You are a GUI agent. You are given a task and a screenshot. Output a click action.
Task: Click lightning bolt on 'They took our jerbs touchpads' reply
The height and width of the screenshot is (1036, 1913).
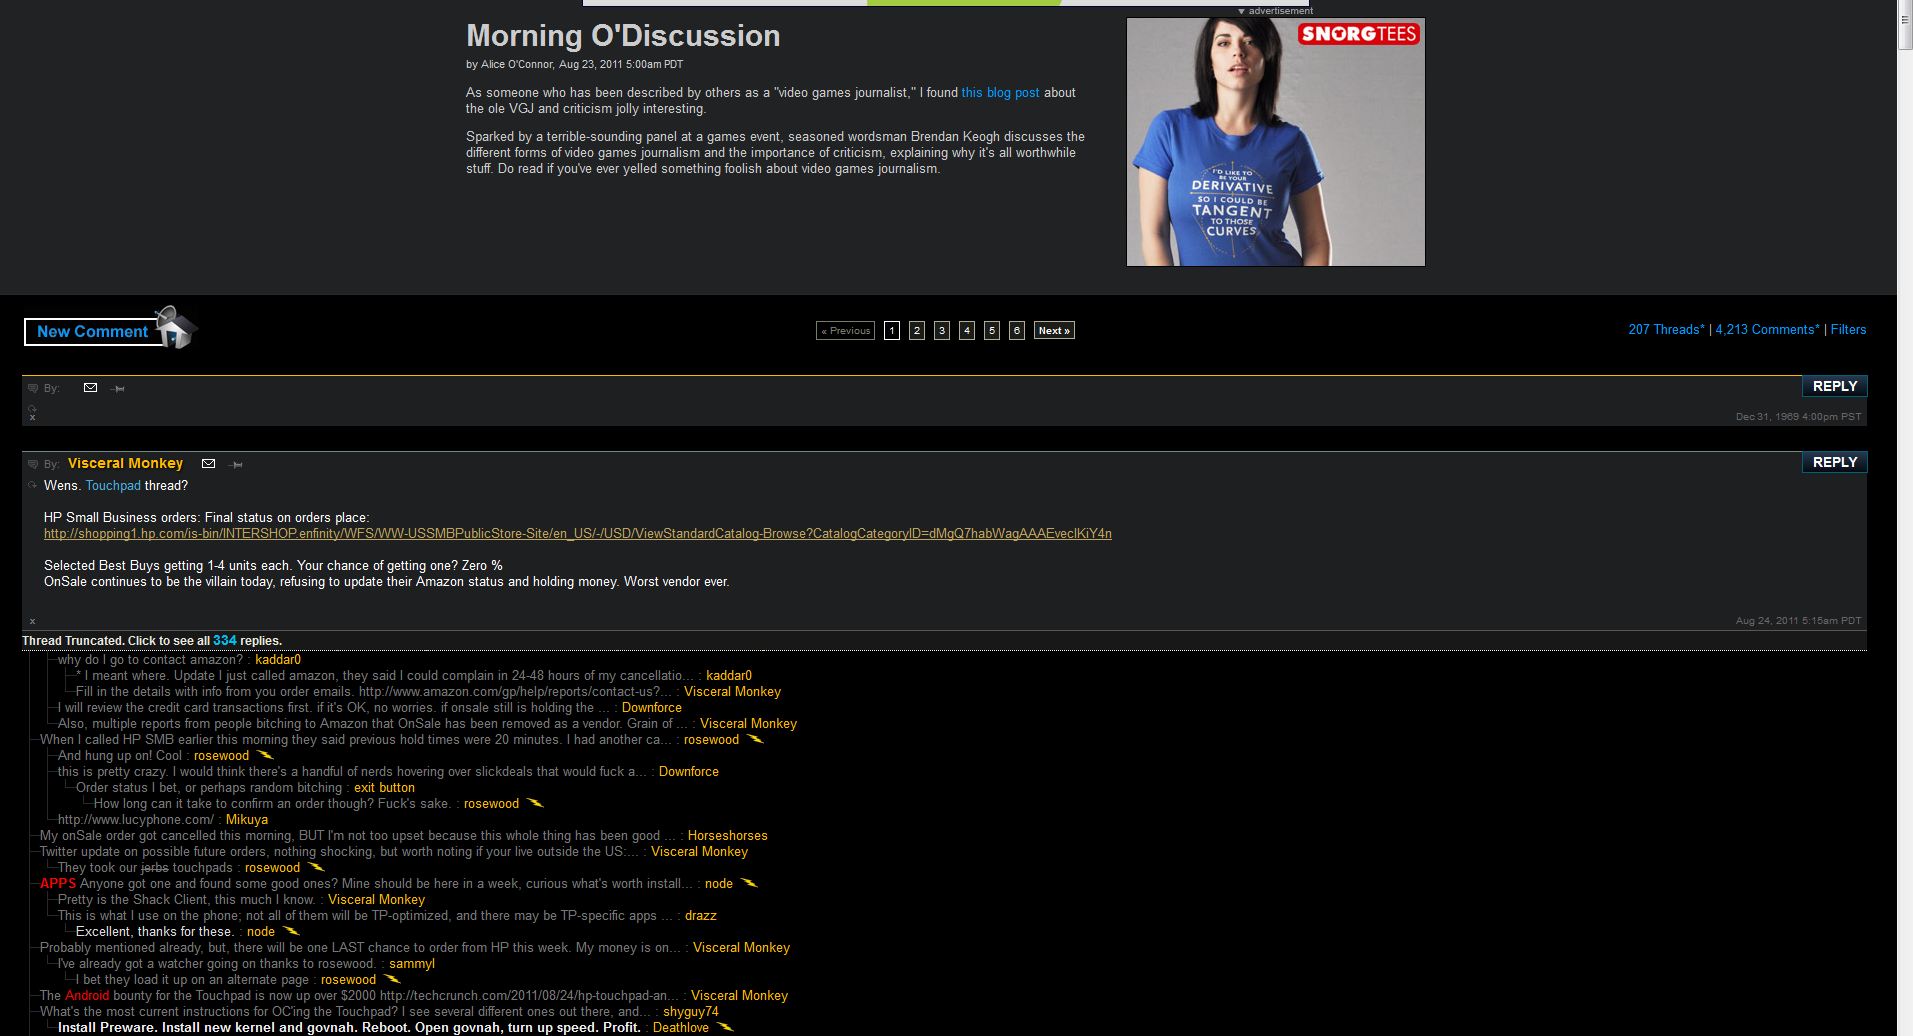(316, 868)
